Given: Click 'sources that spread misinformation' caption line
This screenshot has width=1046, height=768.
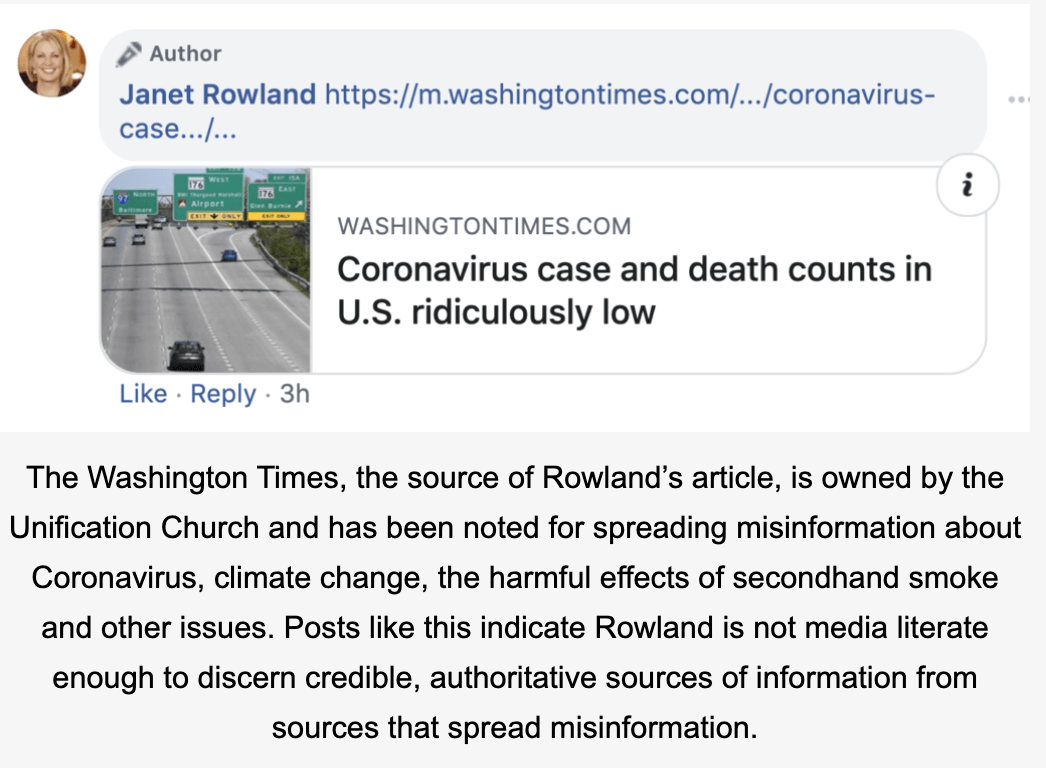Looking at the screenshot, I should (x=514, y=727).
